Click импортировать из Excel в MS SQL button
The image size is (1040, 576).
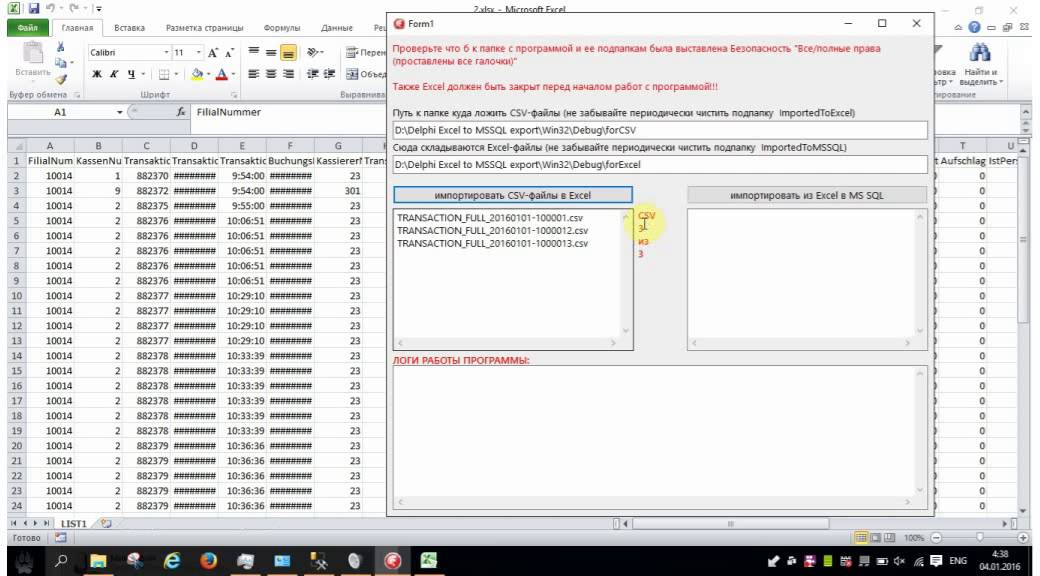(x=807, y=195)
